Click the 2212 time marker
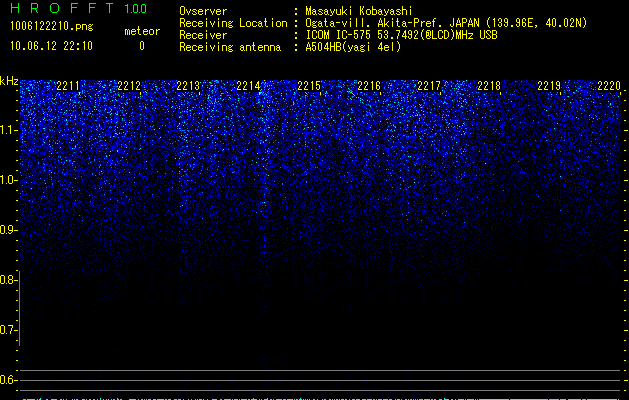 point(129,85)
